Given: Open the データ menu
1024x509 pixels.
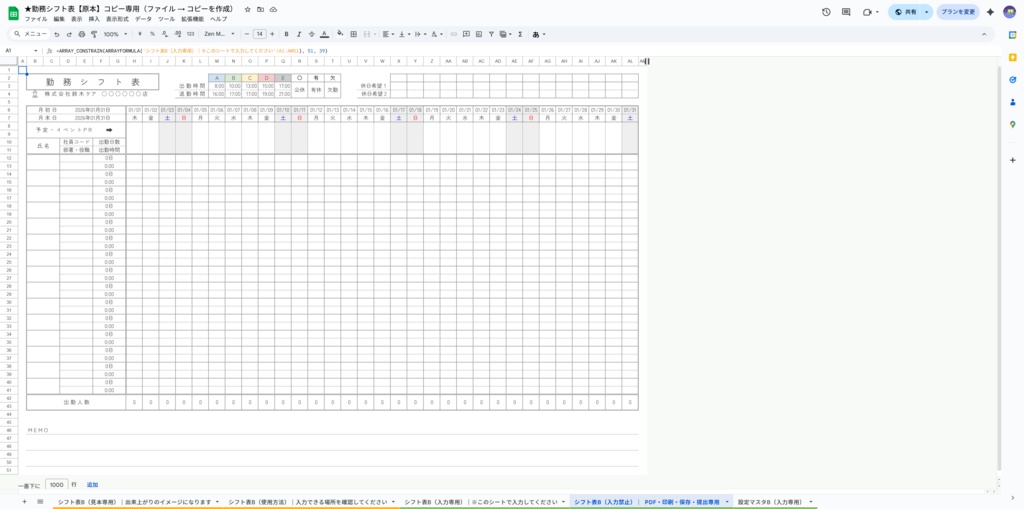Looking at the screenshot, I should 143,19.
